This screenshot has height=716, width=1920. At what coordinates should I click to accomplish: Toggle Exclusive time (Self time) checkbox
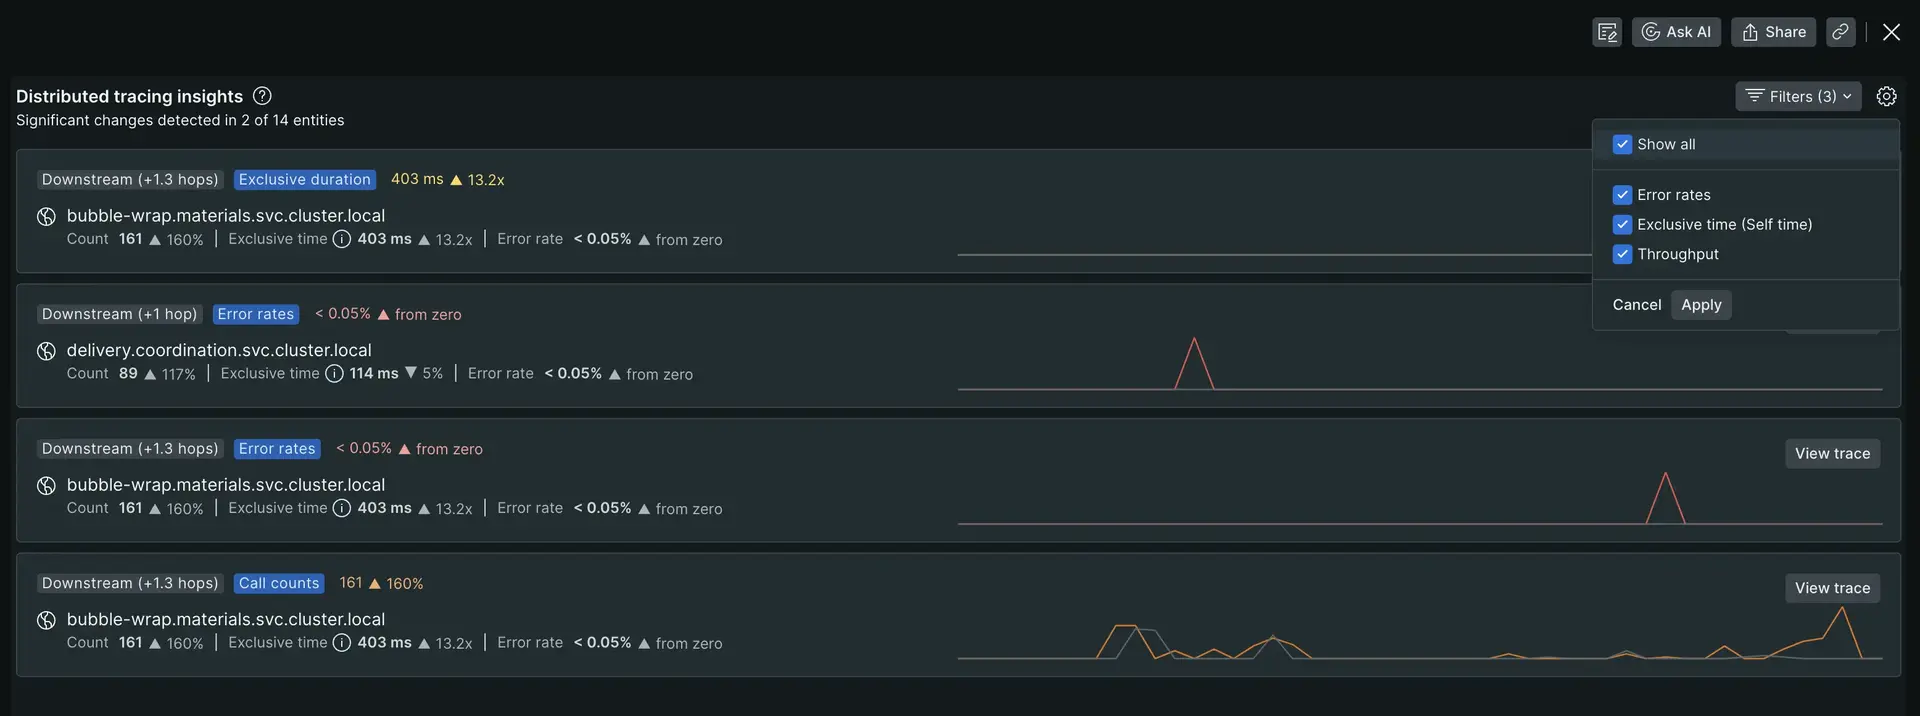1622,225
